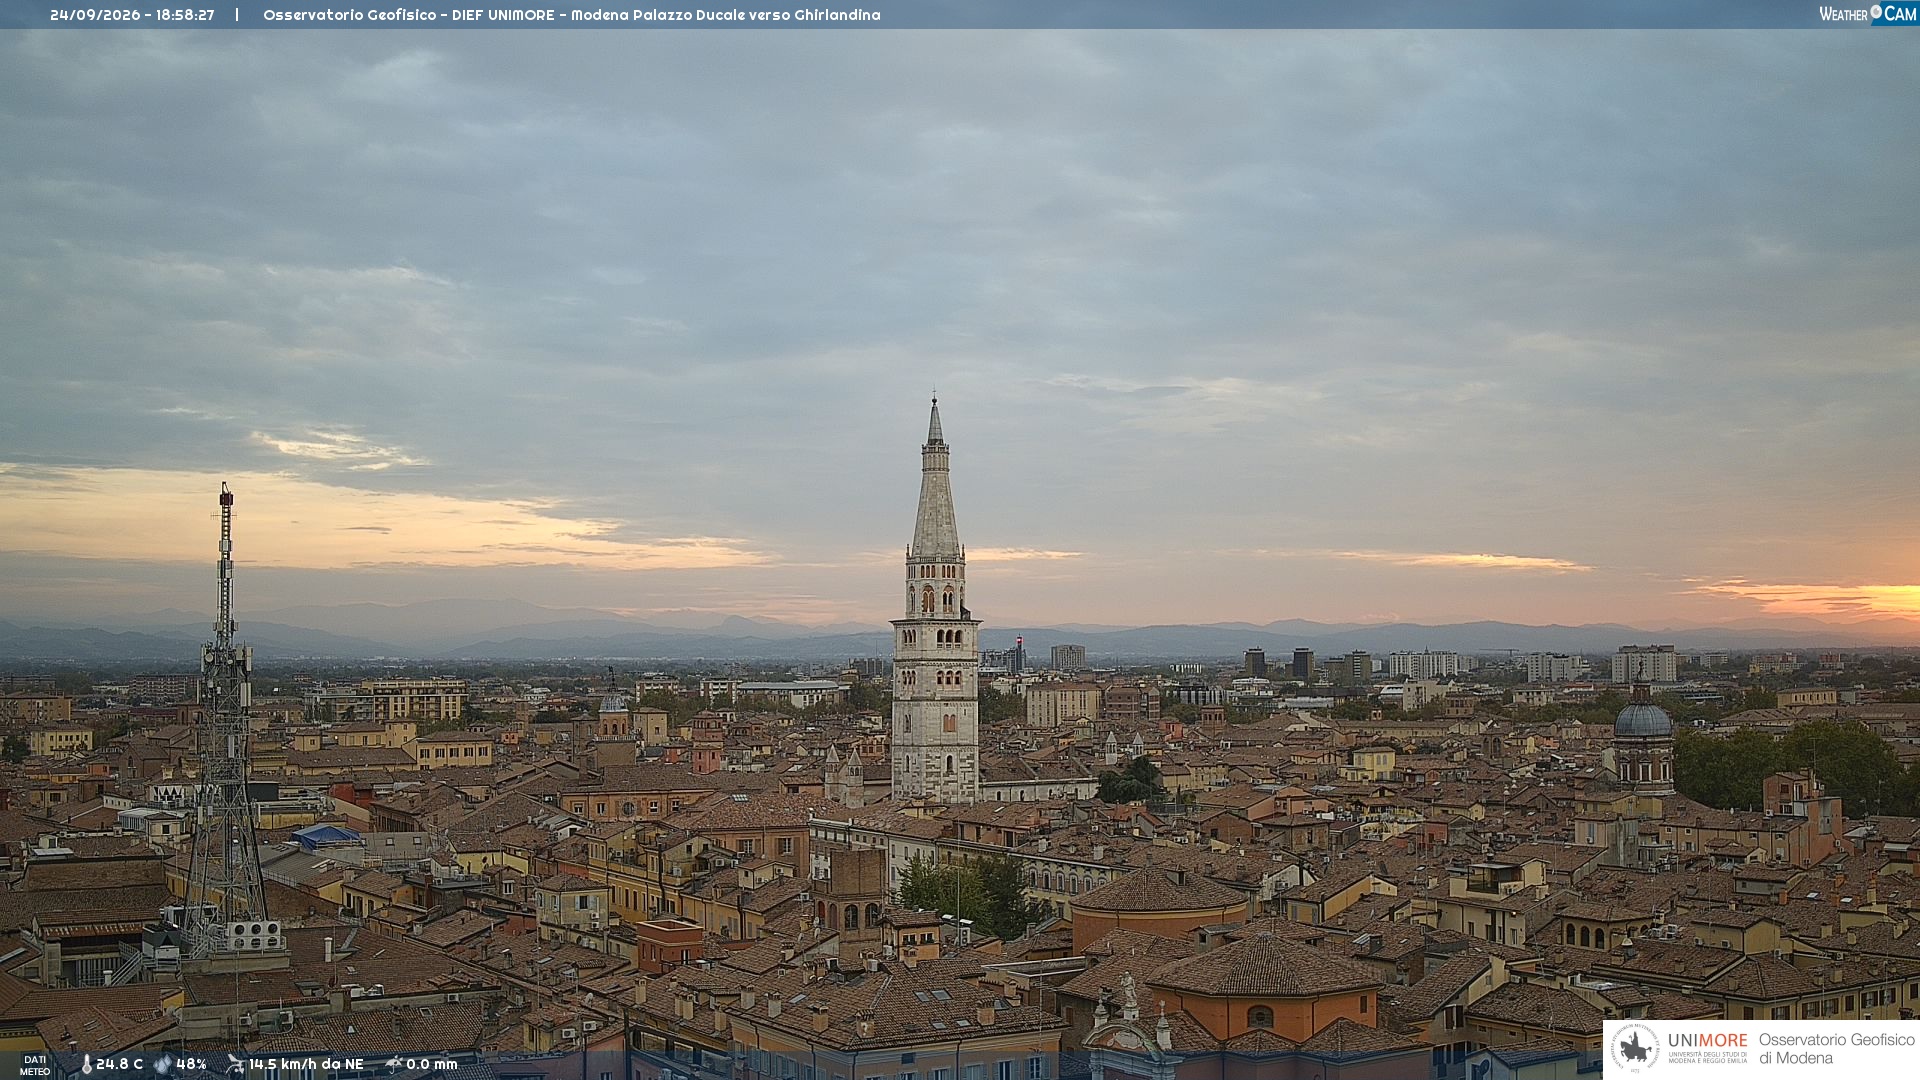Click the thermometer temperature icon
1920x1080 pixels.
[86, 1064]
